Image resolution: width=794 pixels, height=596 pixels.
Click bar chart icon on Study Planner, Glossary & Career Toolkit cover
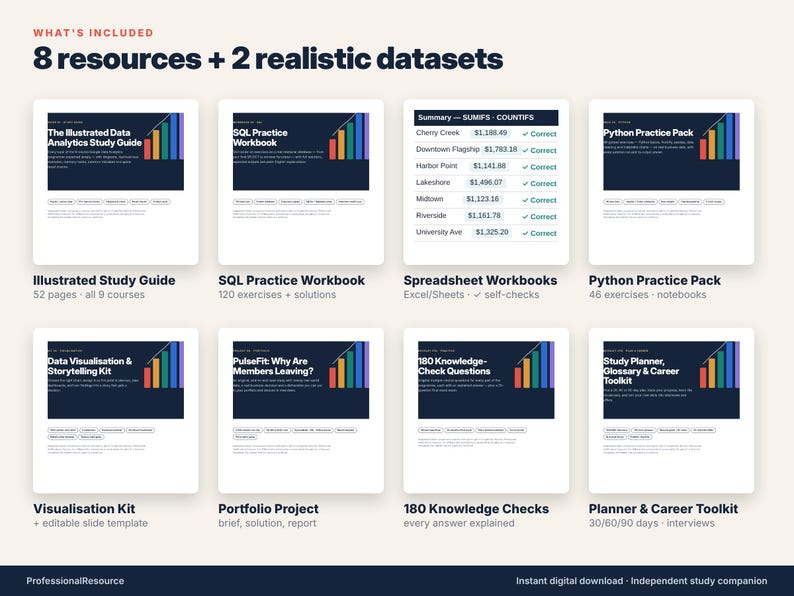pyautogui.click(x=720, y=365)
